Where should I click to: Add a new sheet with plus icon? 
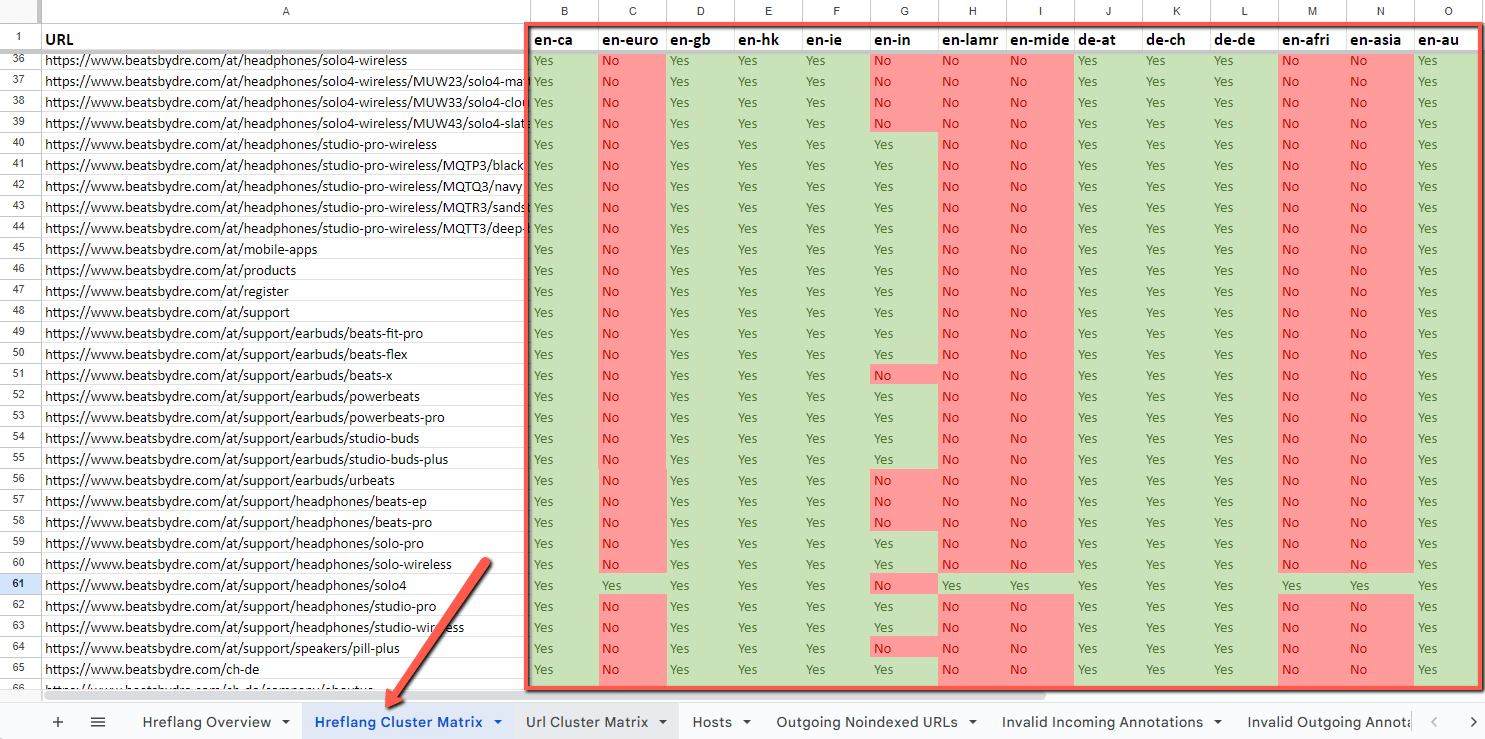tap(57, 722)
